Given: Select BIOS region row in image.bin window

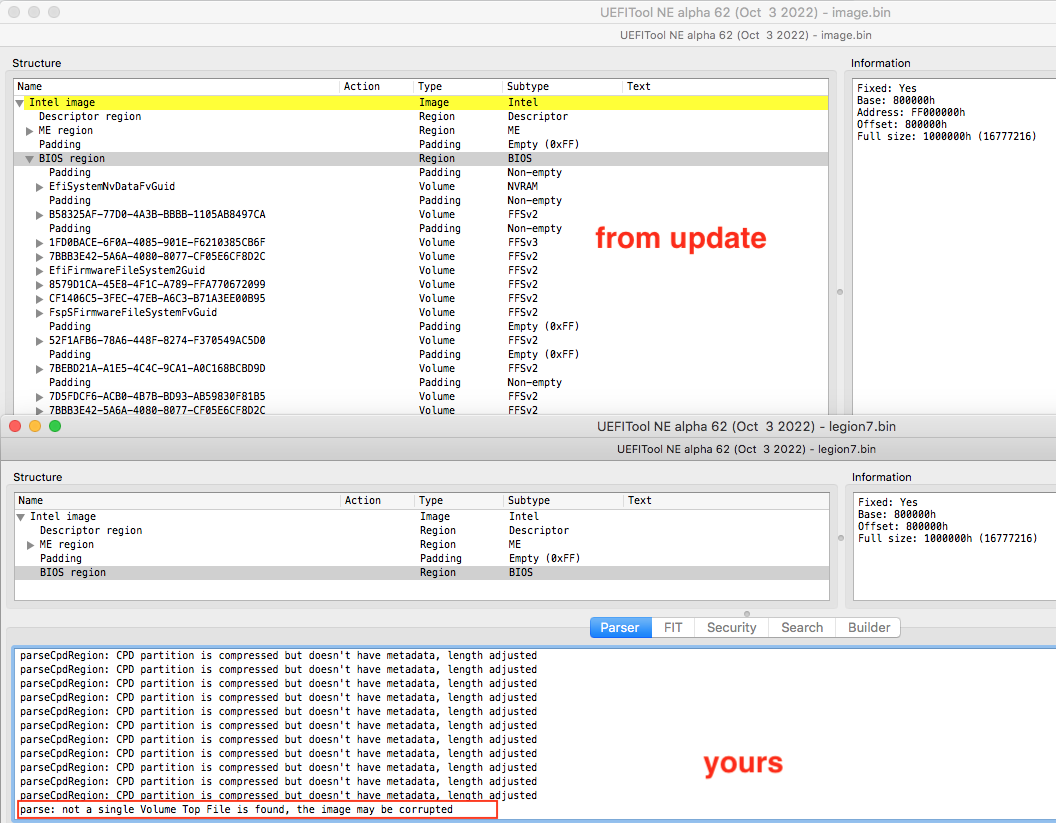Looking at the screenshot, I should tap(421, 158).
